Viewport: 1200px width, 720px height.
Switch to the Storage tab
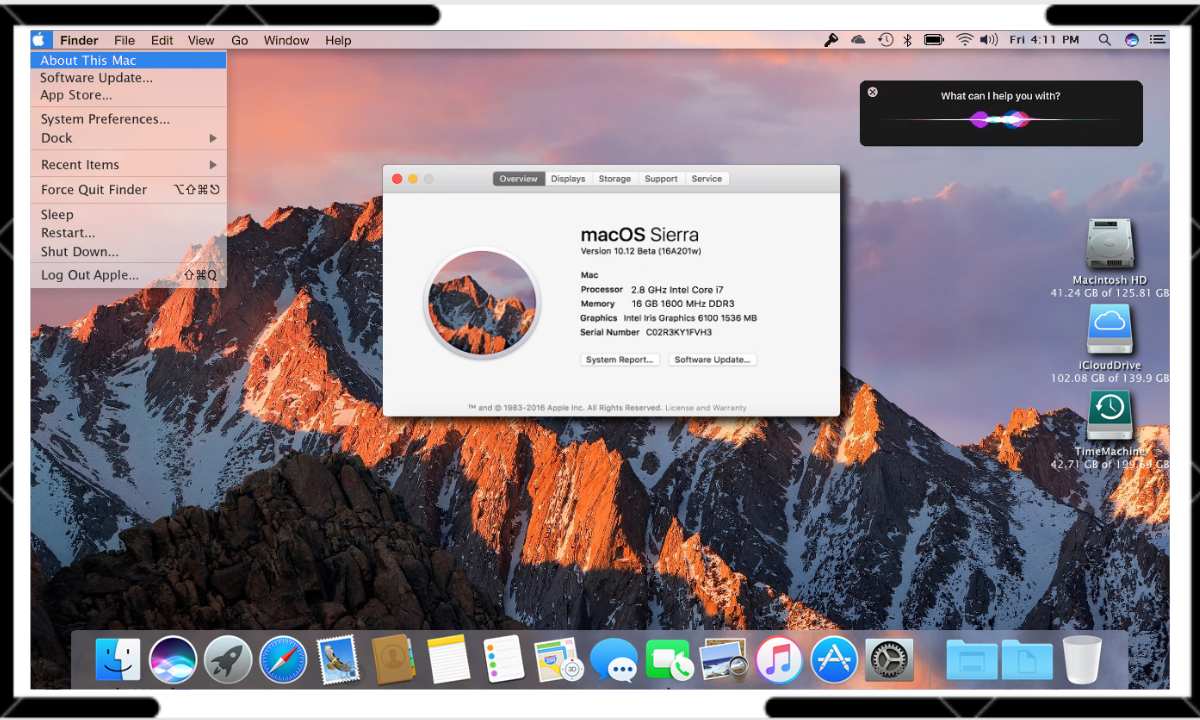coord(615,179)
